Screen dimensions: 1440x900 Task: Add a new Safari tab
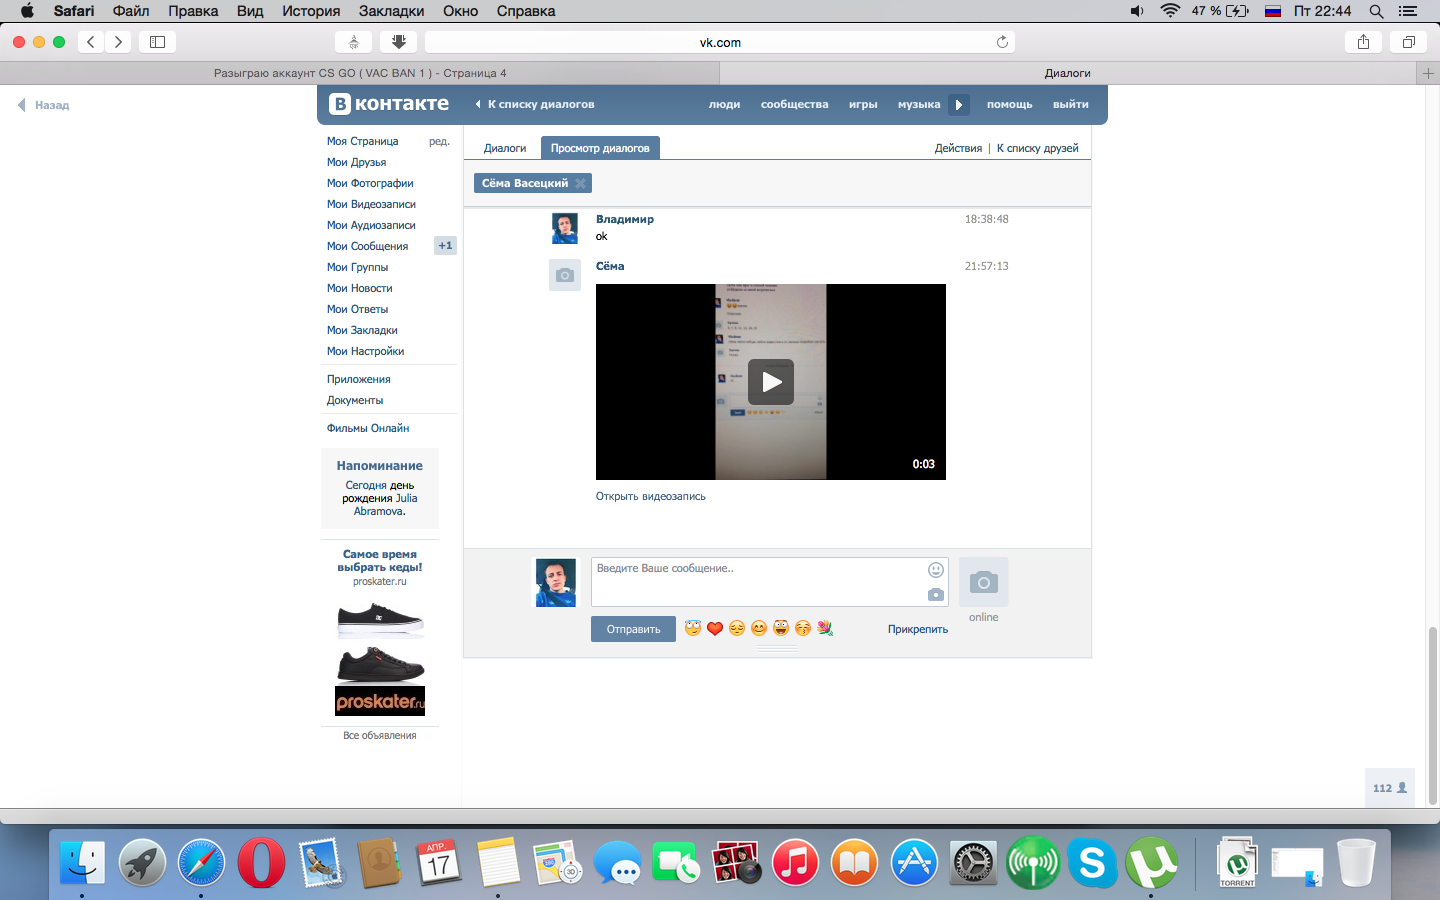tap(1428, 73)
